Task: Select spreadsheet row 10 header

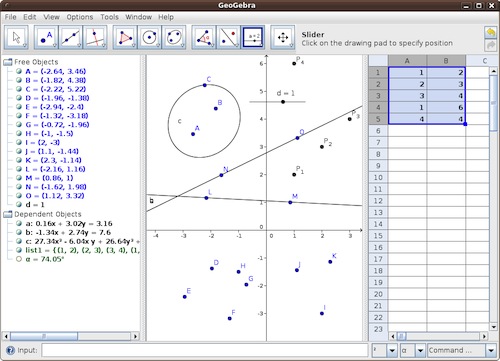Action: (378, 177)
